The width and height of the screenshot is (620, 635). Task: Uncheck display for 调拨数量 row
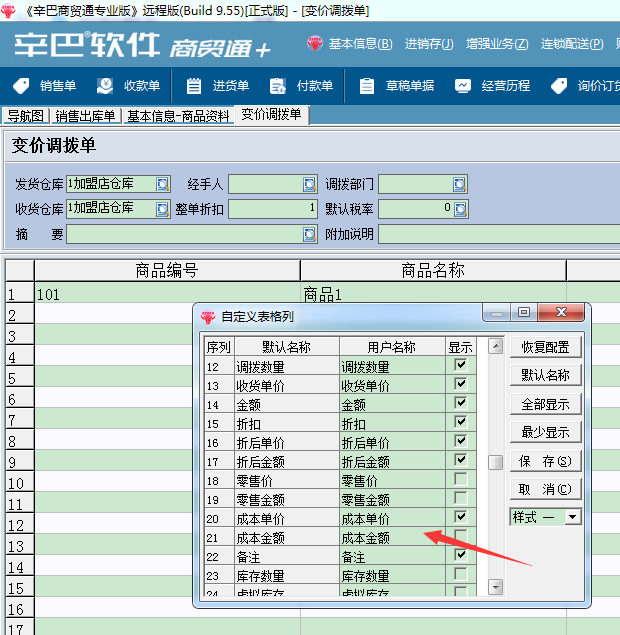(x=460, y=365)
